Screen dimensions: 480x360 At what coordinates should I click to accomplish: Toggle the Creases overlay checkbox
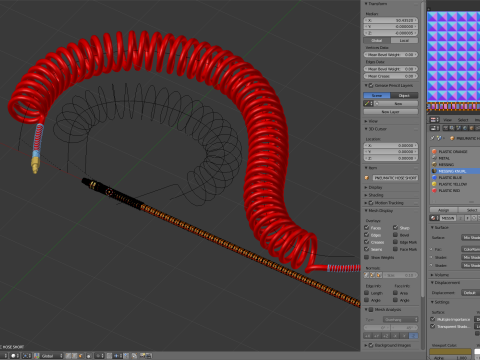pyautogui.click(x=367, y=242)
